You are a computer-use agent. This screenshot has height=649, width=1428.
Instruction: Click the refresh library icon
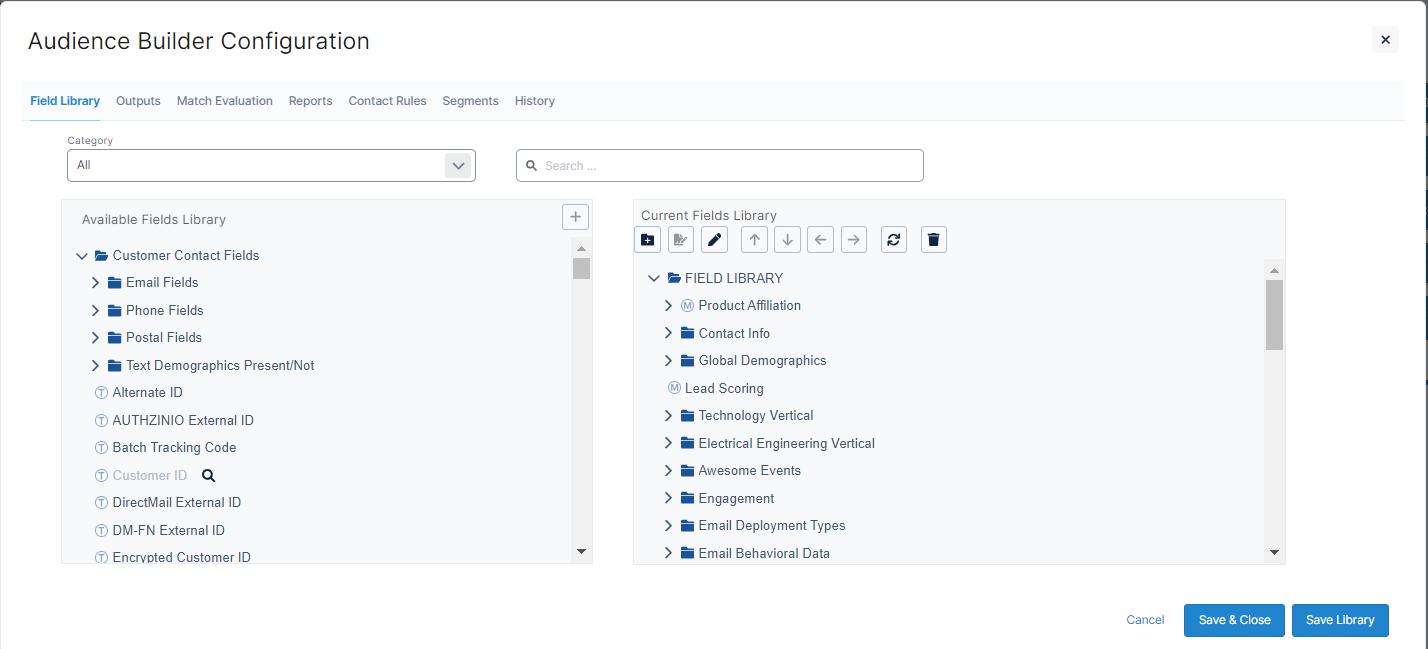pyautogui.click(x=893, y=240)
